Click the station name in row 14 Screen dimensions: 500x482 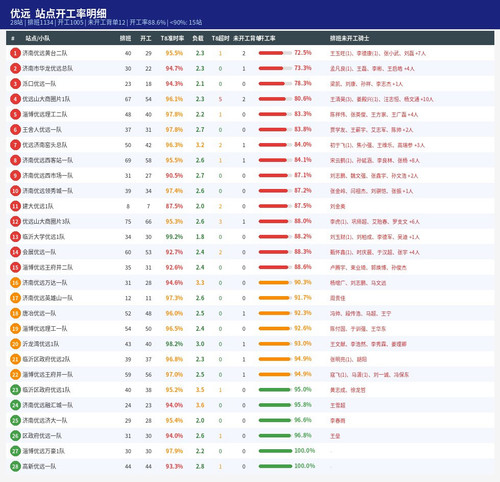tap(39, 252)
